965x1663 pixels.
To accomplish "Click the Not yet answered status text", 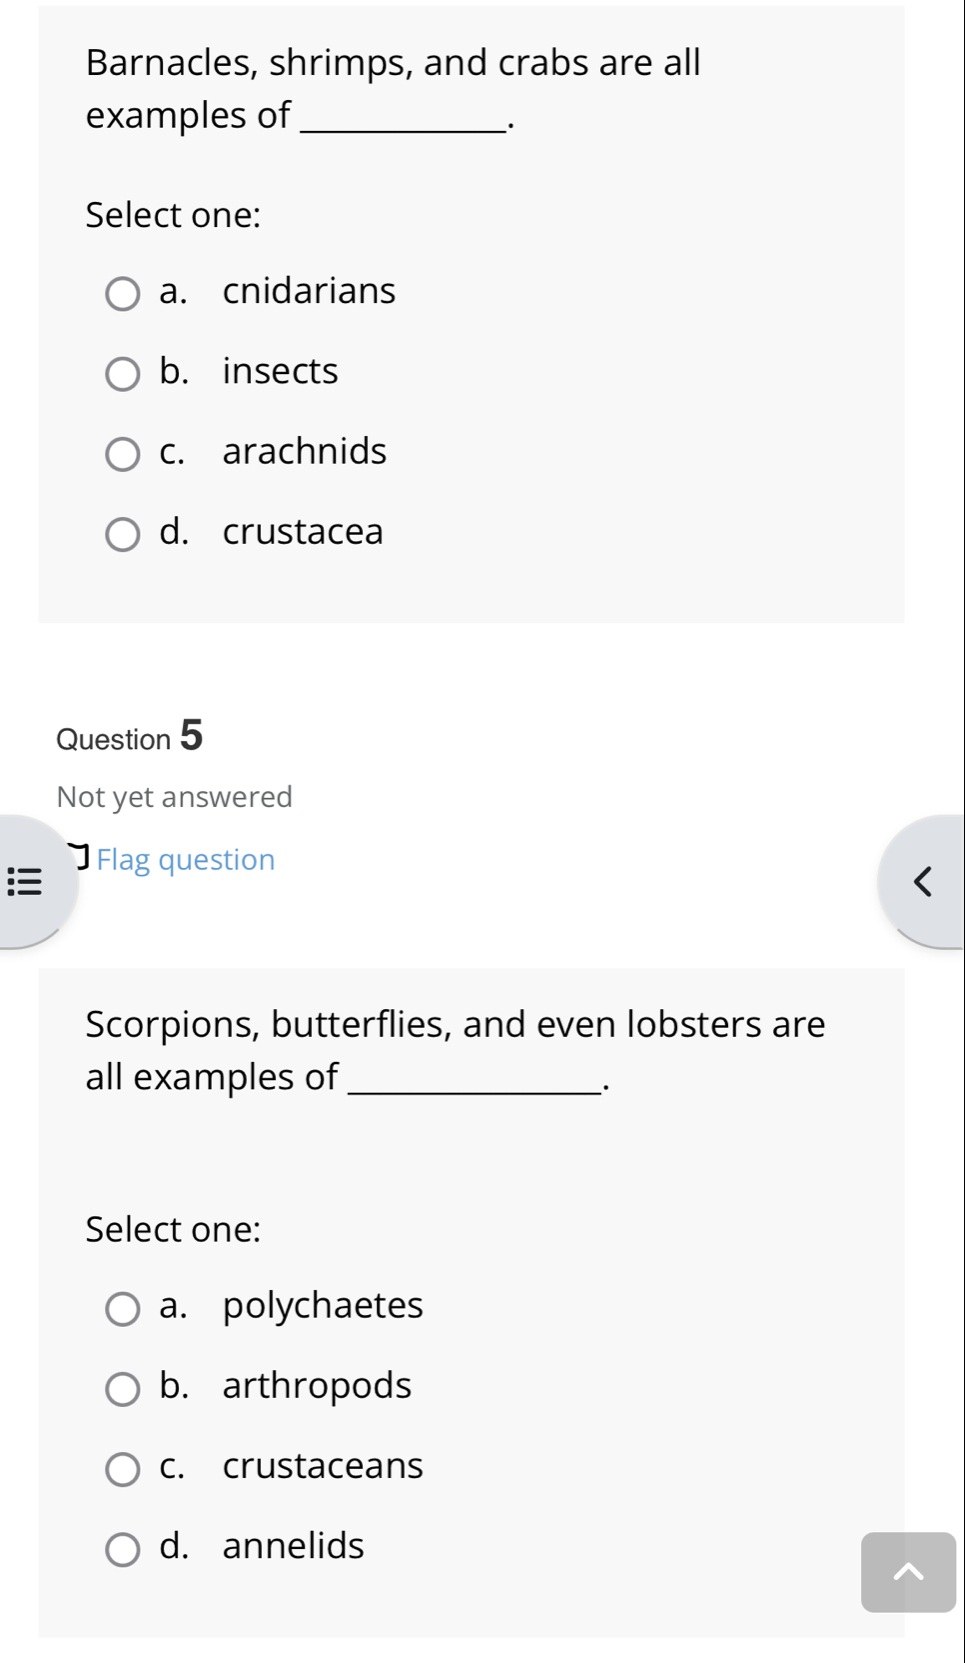I will pos(173,796).
